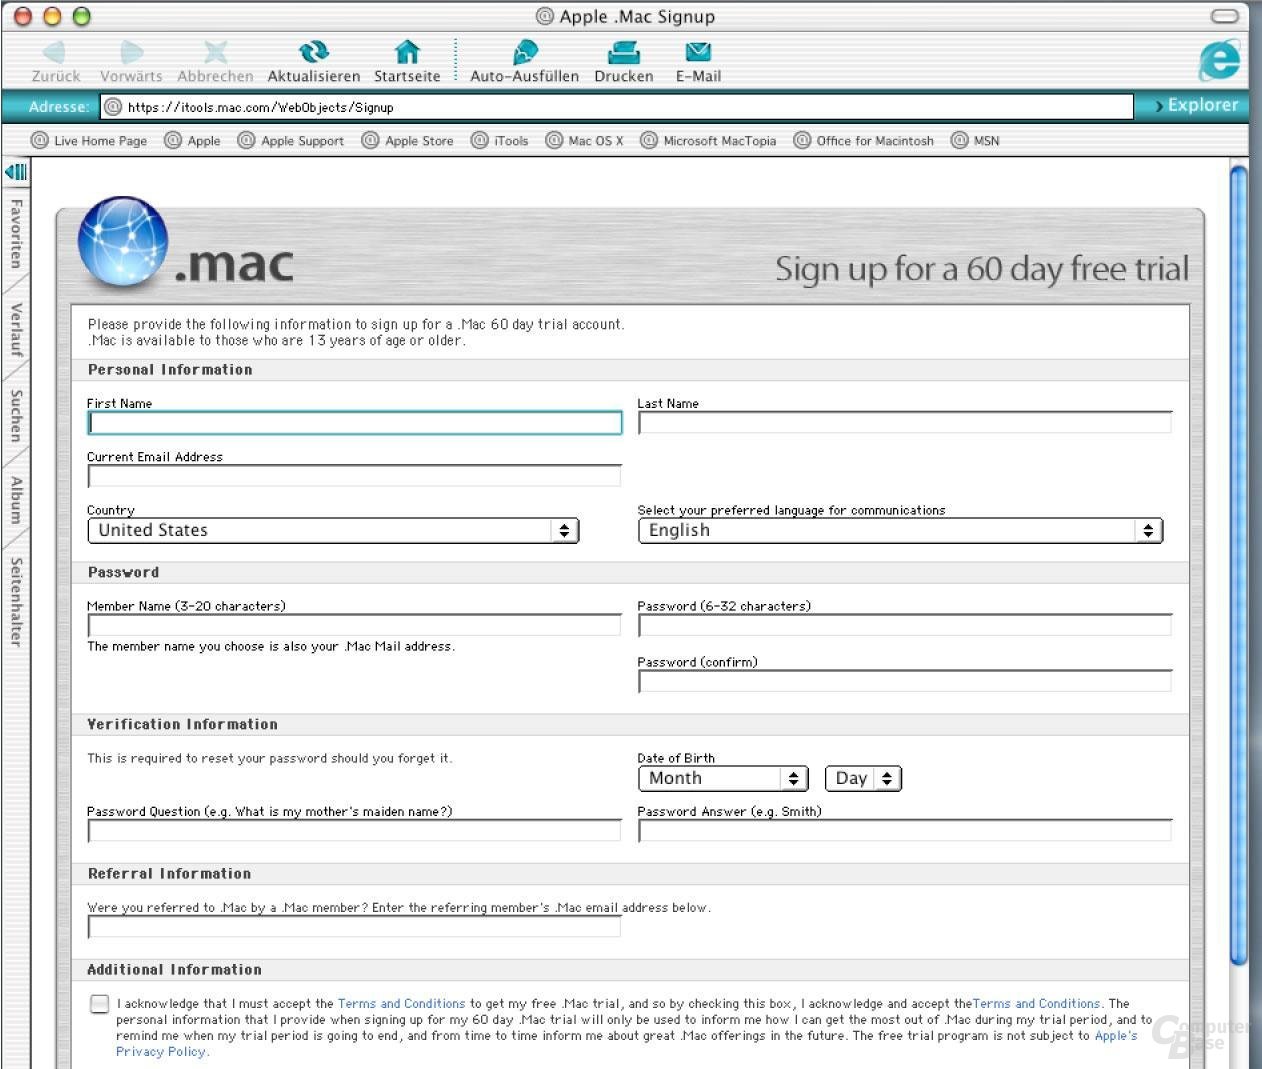Image resolution: width=1262 pixels, height=1069 pixels.
Task: Focus the Password (6-32 characters) field
Action: (x=905, y=626)
